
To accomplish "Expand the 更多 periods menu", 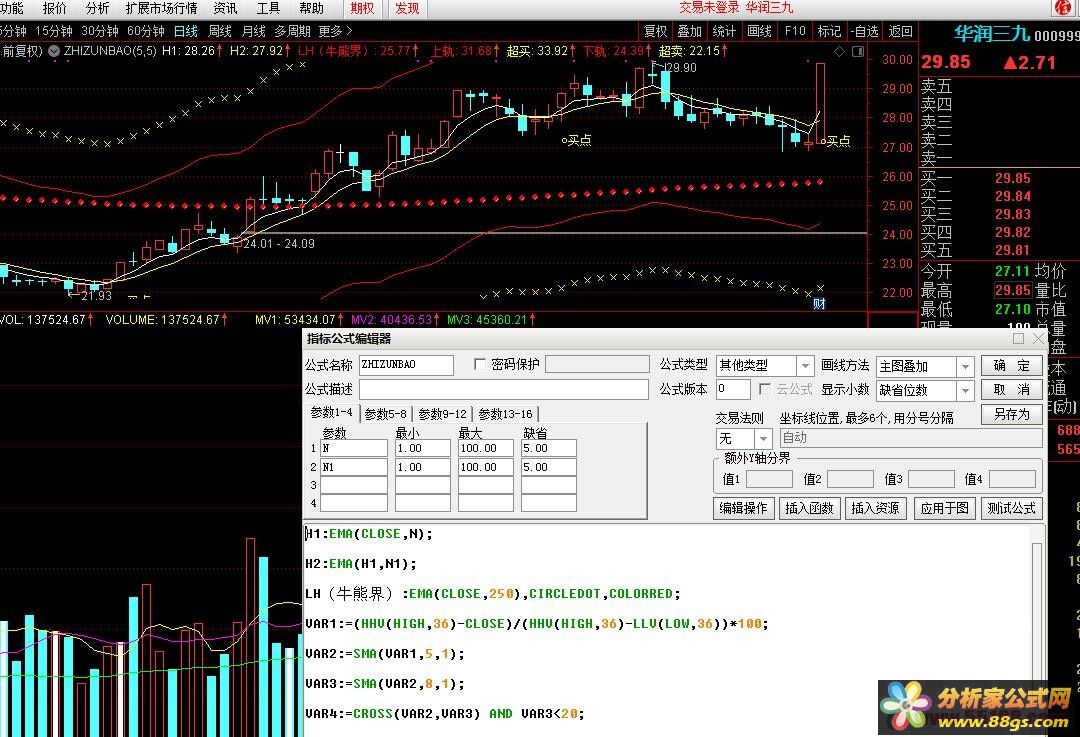I will (335, 31).
